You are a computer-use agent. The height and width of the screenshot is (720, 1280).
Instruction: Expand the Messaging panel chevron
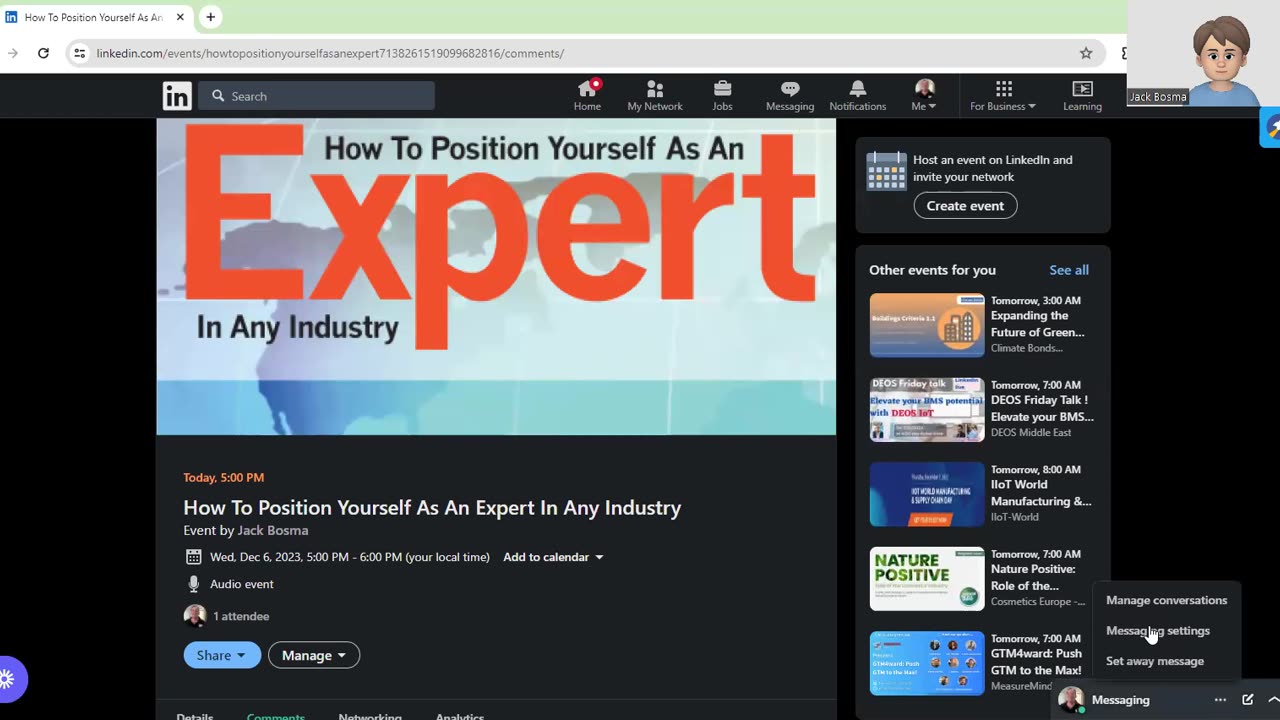click(1273, 700)
